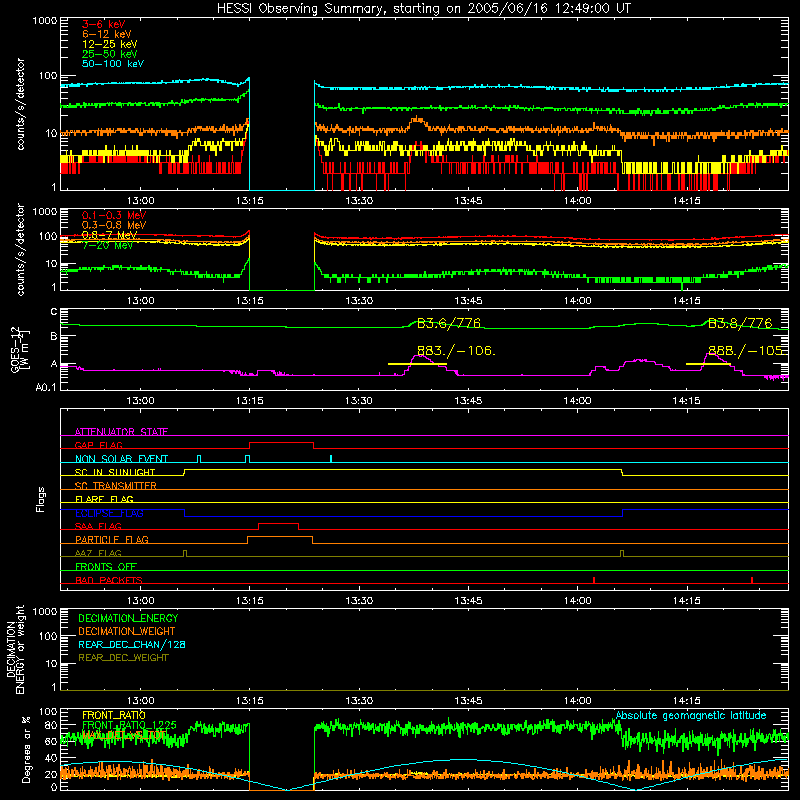Screen dimensions: 800x800
Task: Click the GAP_FLAG label
Action: click(x=98, y=445)
